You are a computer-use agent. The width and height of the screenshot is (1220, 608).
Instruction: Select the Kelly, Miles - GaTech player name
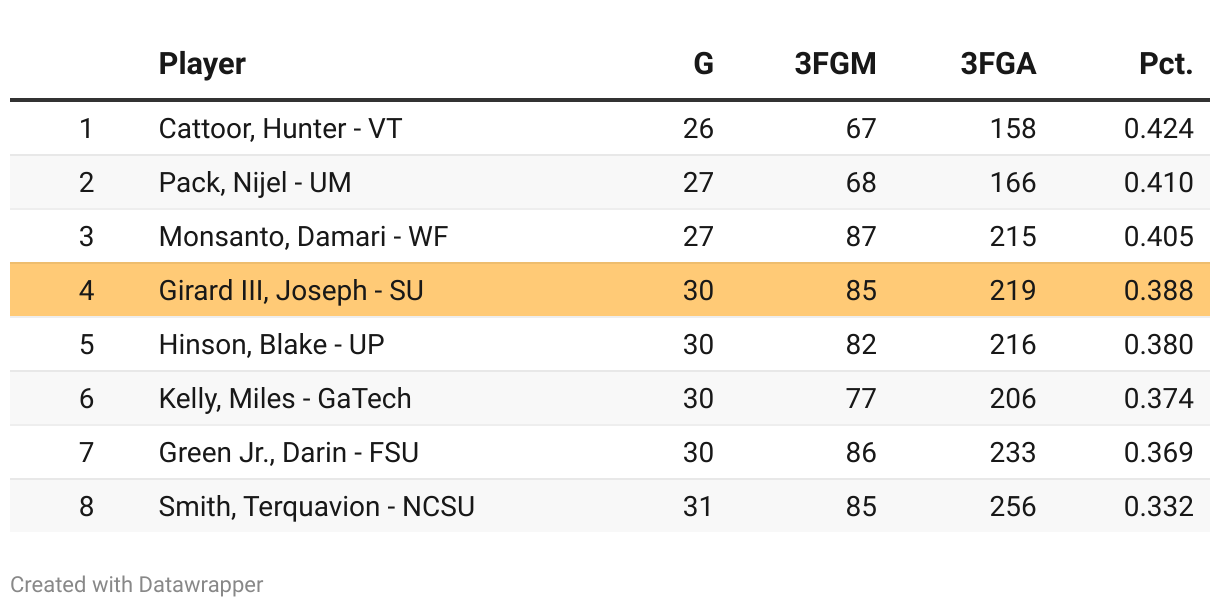tap(285, 399)
